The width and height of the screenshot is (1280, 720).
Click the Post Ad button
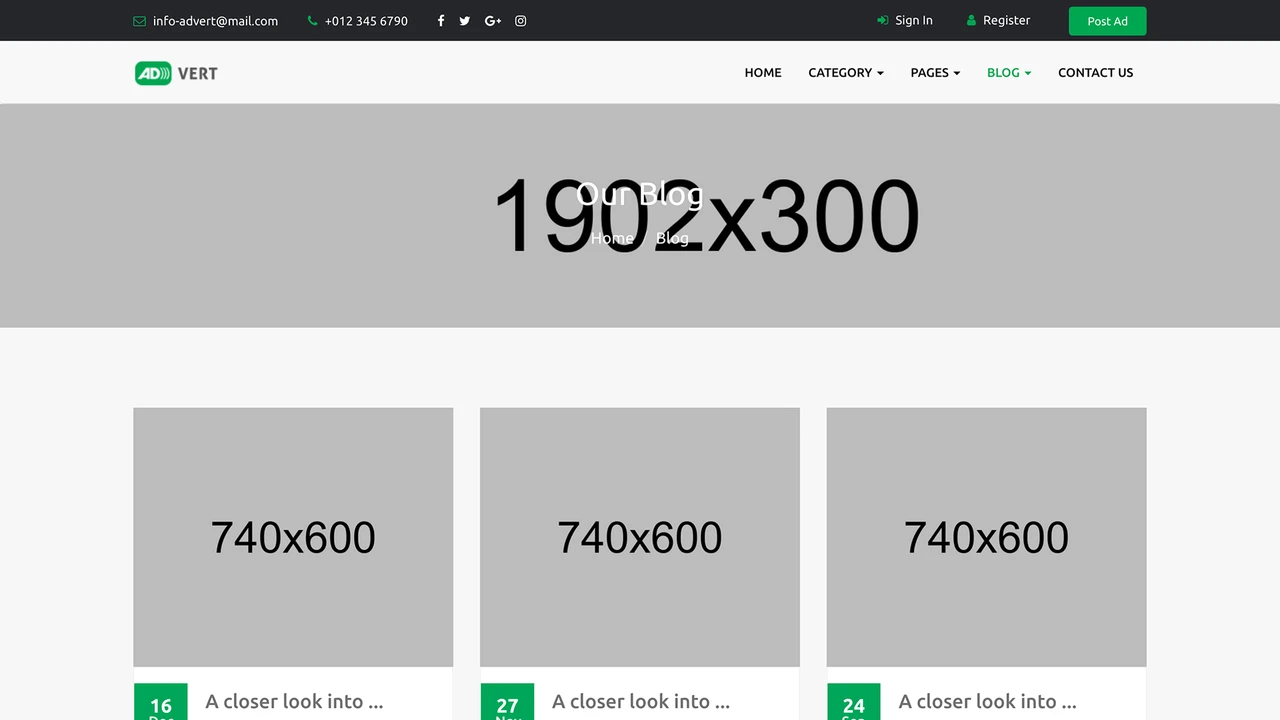1107,21
